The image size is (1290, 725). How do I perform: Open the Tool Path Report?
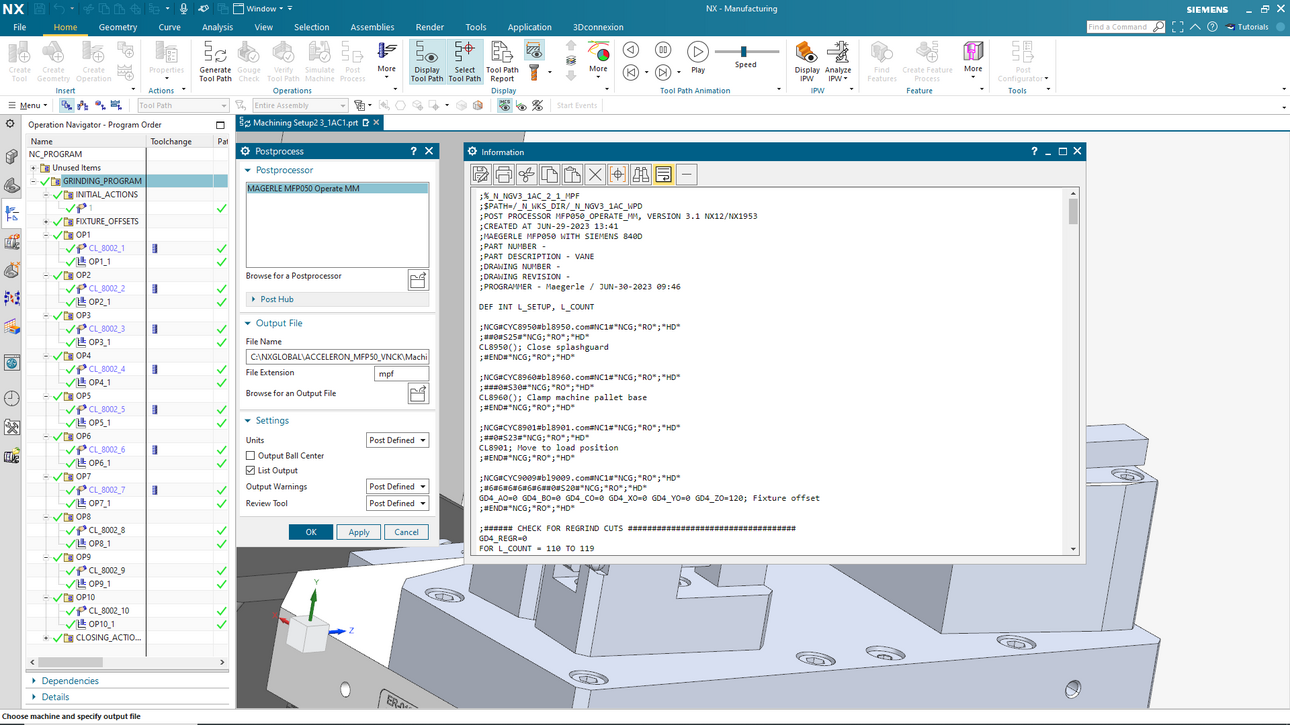[502, 60]
